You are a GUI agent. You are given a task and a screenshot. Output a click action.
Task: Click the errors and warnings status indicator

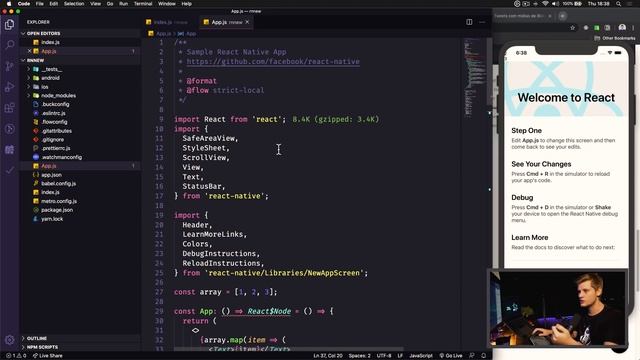point(16,356)
